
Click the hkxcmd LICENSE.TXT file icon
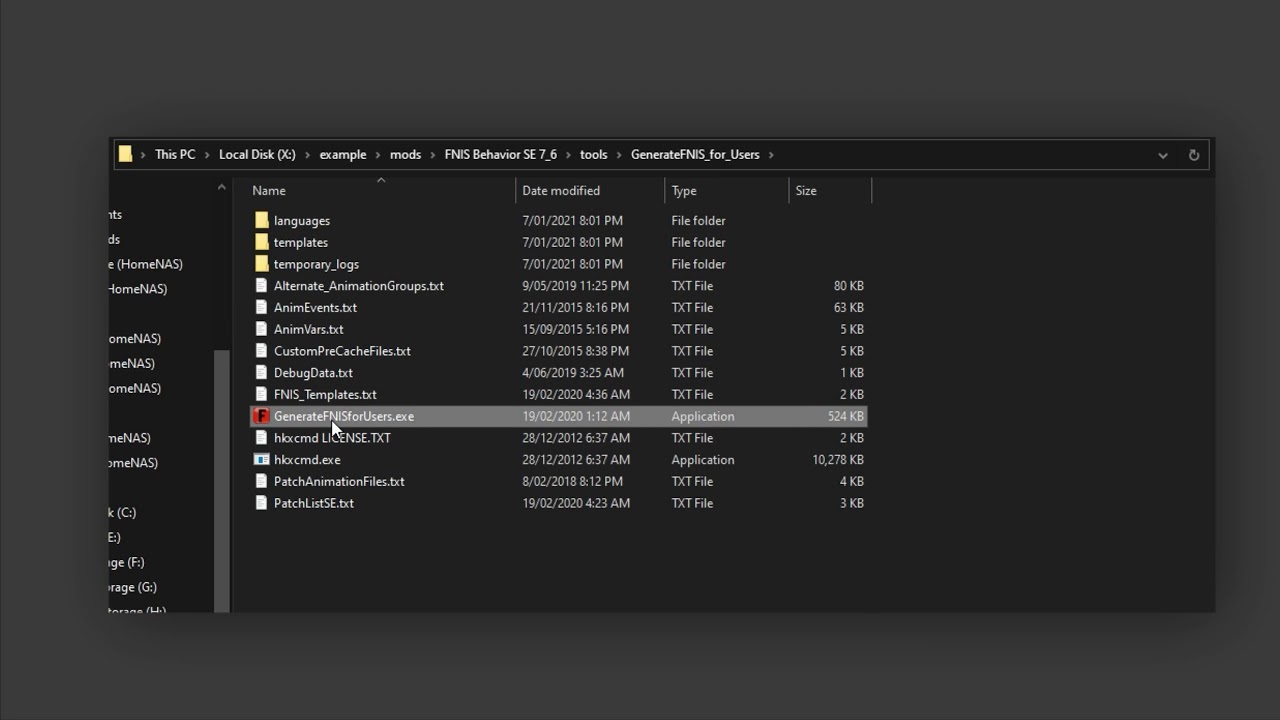(262, 438)
